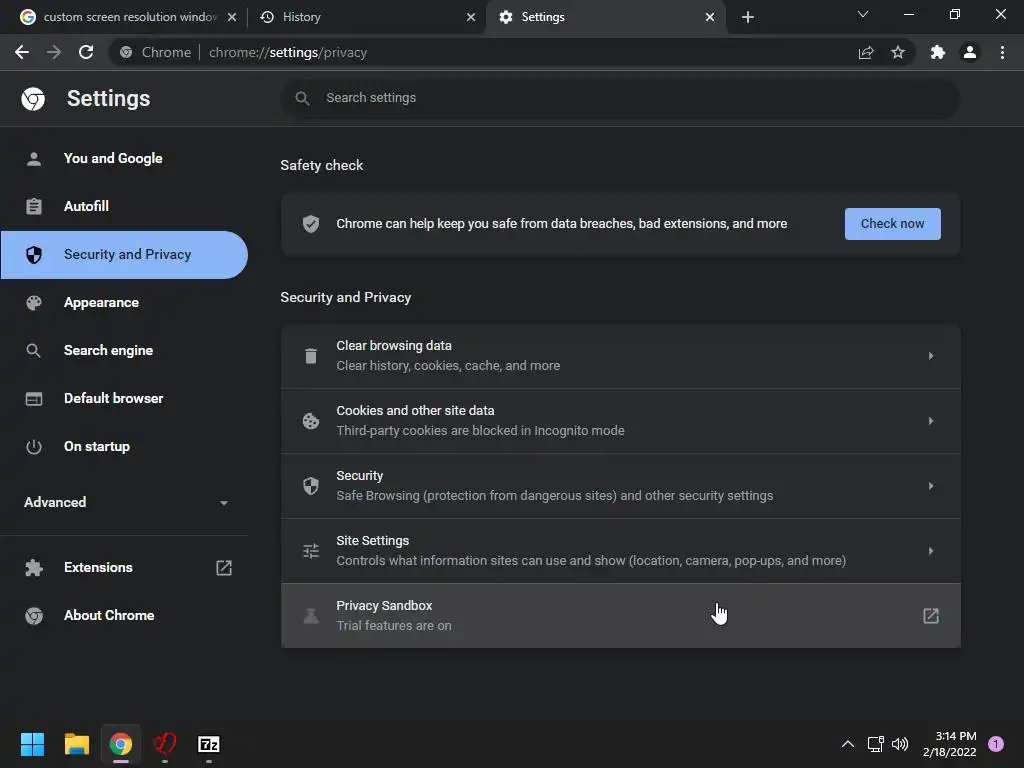Open Extensions from the sidebar
Image resolution: width=1024 pixels, height=768 pixels.
tap(124, 568)
